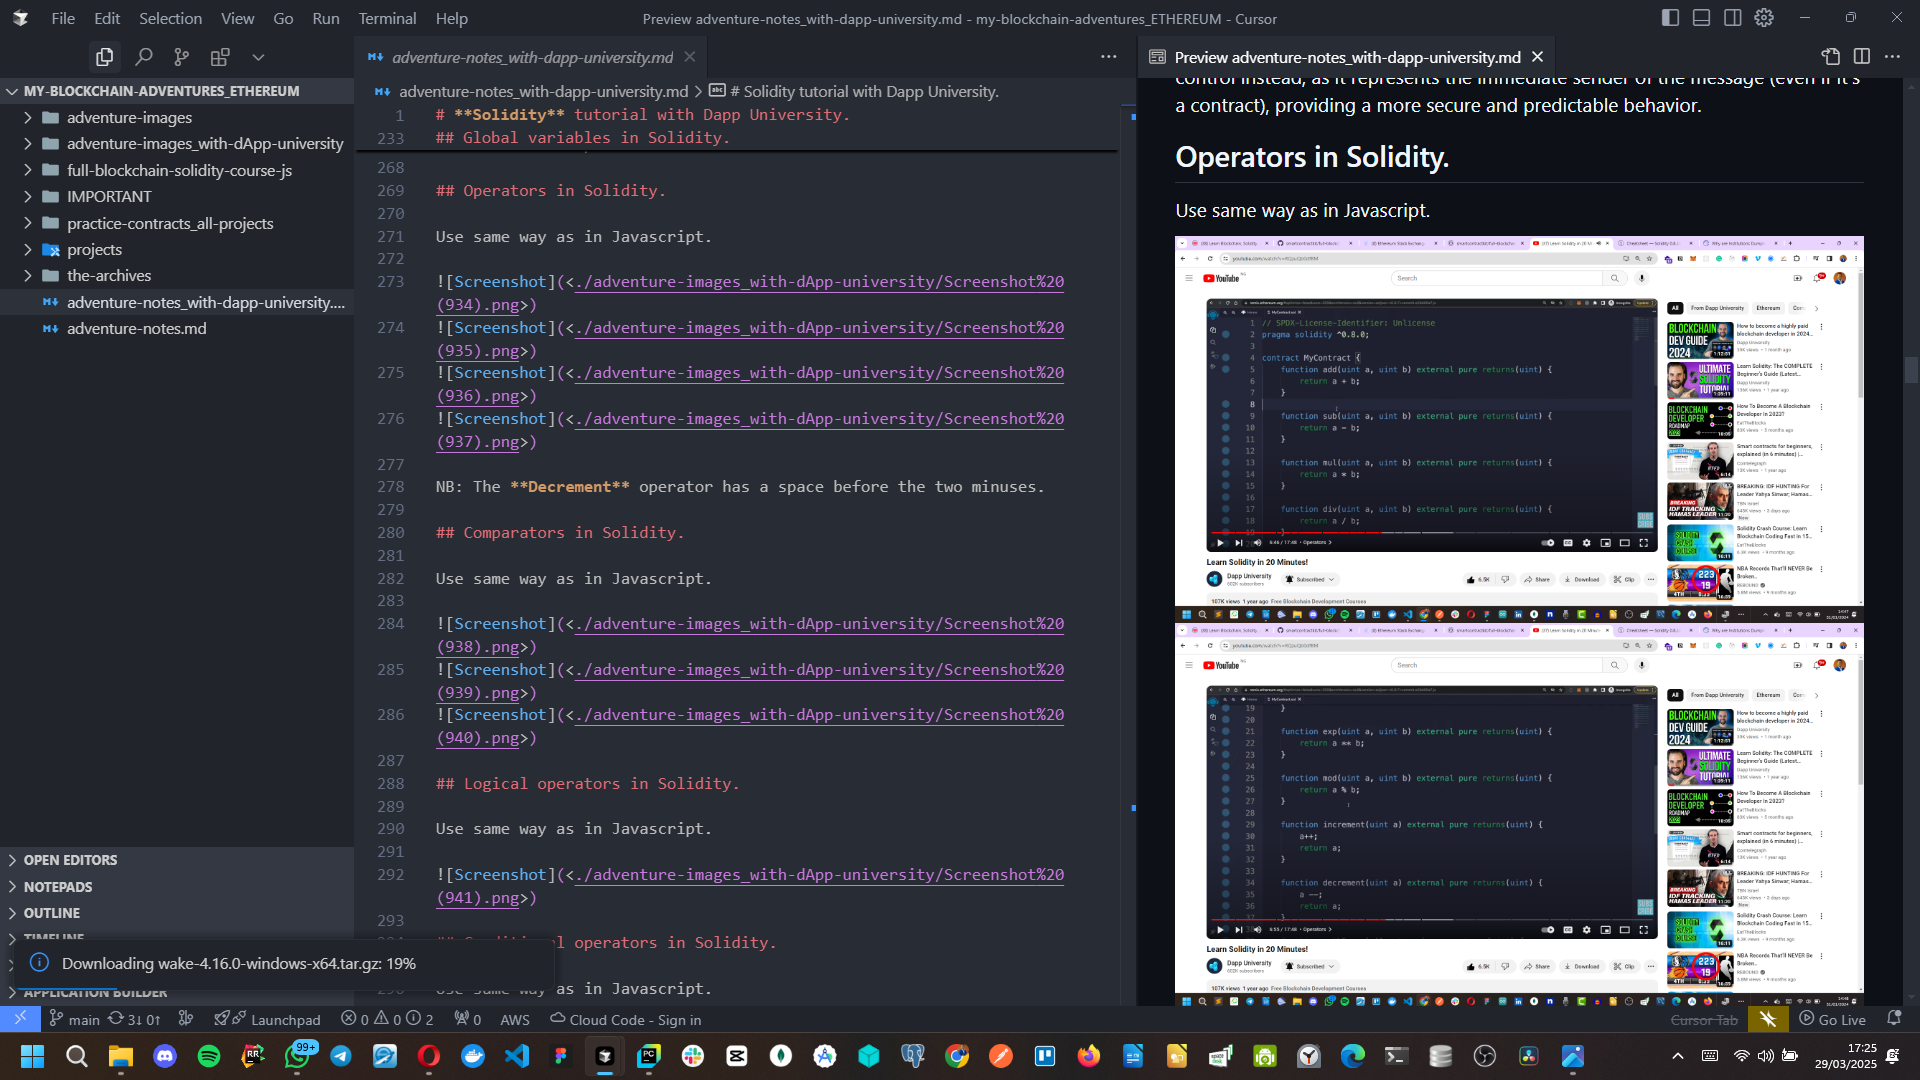Click the split preview editor icon
The image size is (1920, 1080).
point(1861,57)
